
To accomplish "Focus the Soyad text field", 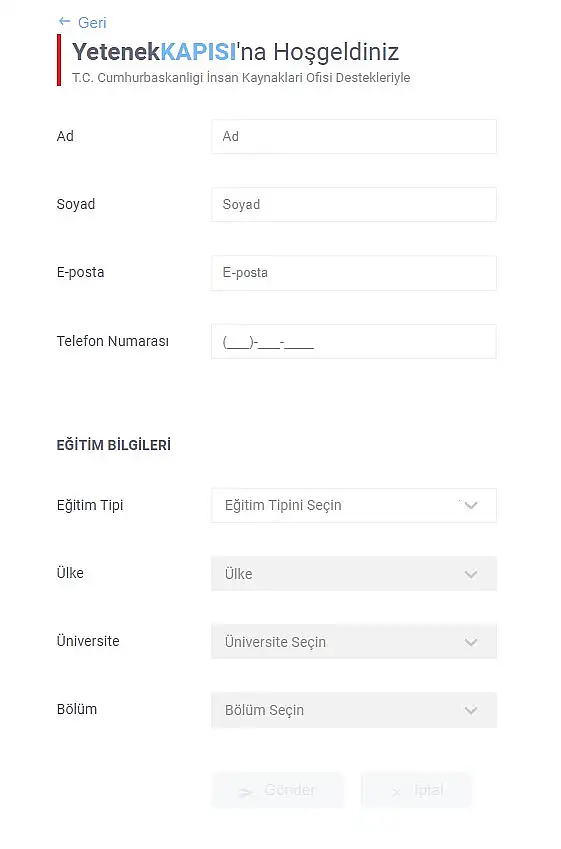I will tap(354, 205).
